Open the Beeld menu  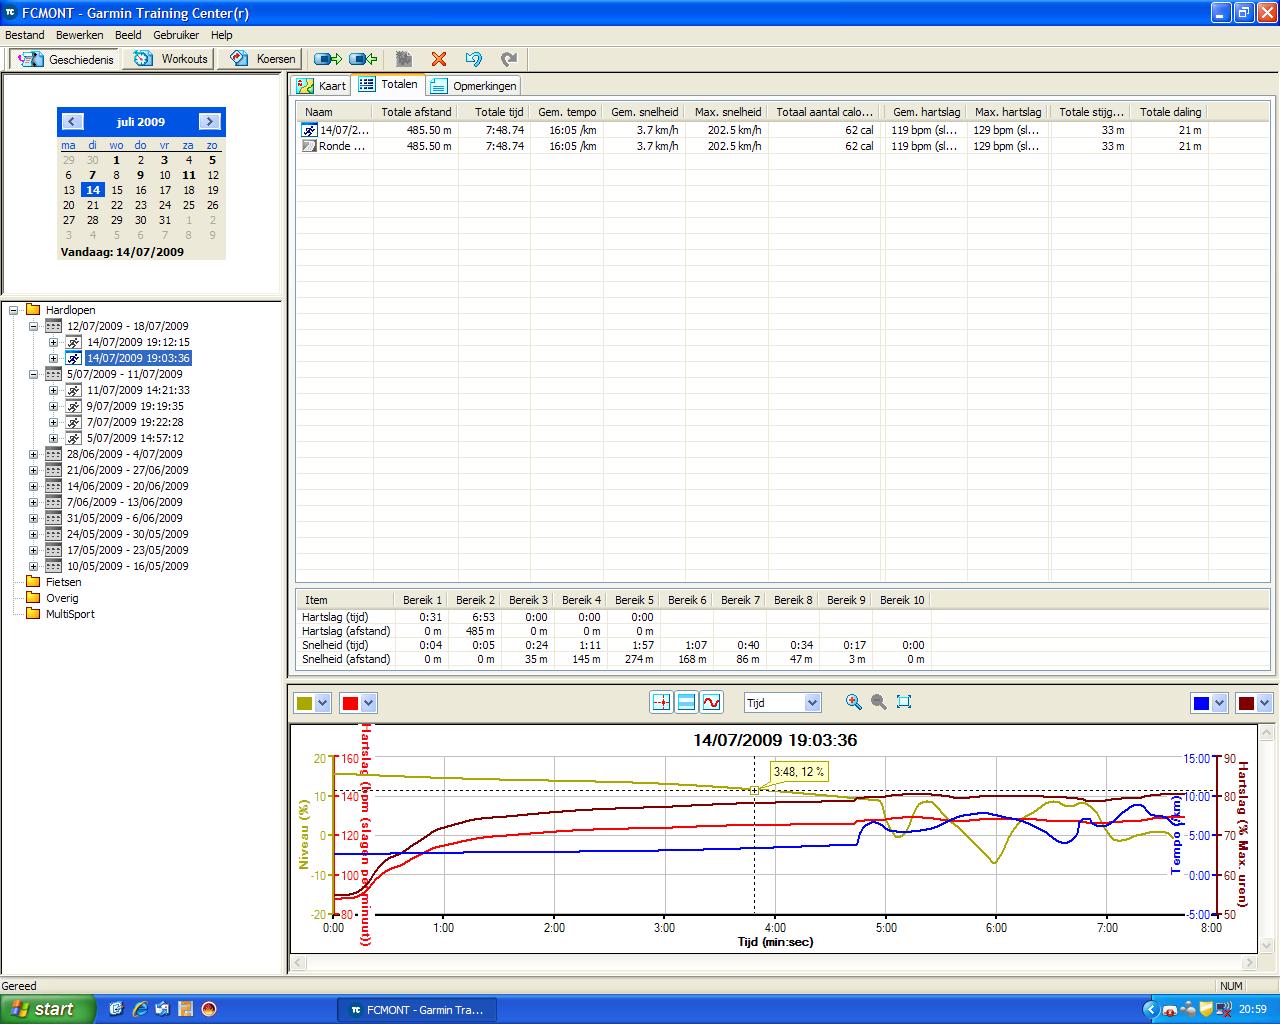(128, 35)
